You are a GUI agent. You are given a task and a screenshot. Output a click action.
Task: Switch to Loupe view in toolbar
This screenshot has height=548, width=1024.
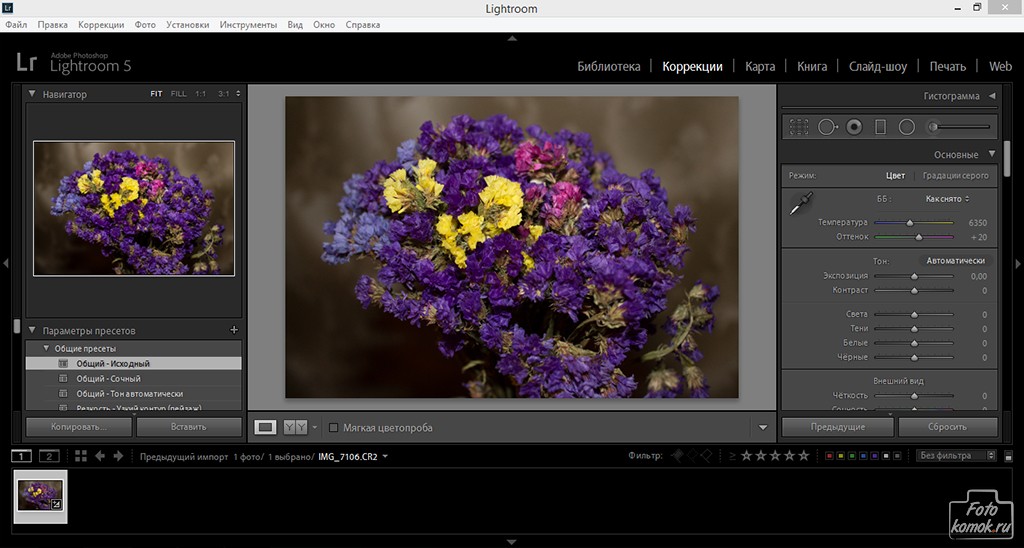264,427
